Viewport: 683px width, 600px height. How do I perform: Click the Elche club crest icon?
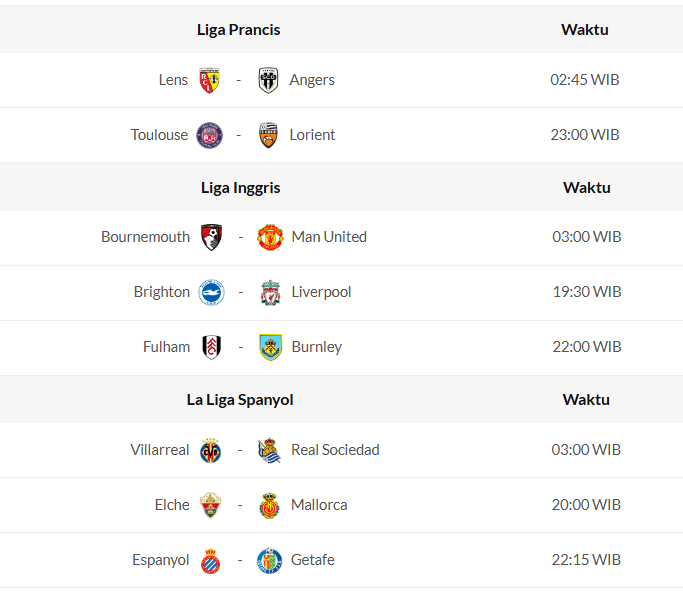pos(210,506)
